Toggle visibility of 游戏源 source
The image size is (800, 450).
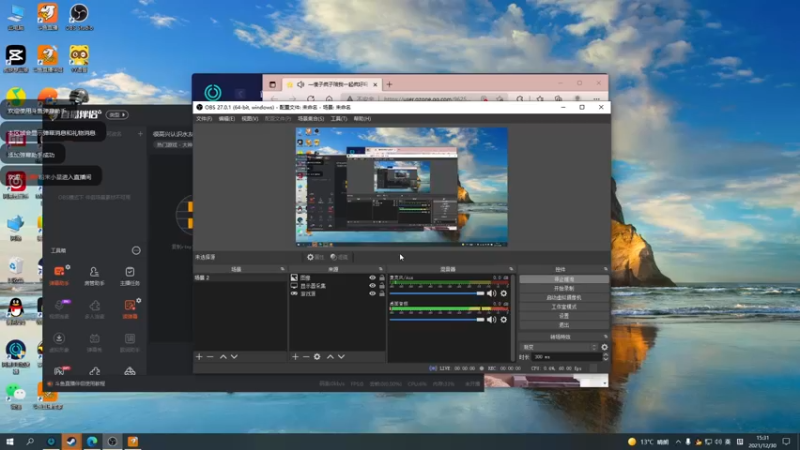click(372, 293)
